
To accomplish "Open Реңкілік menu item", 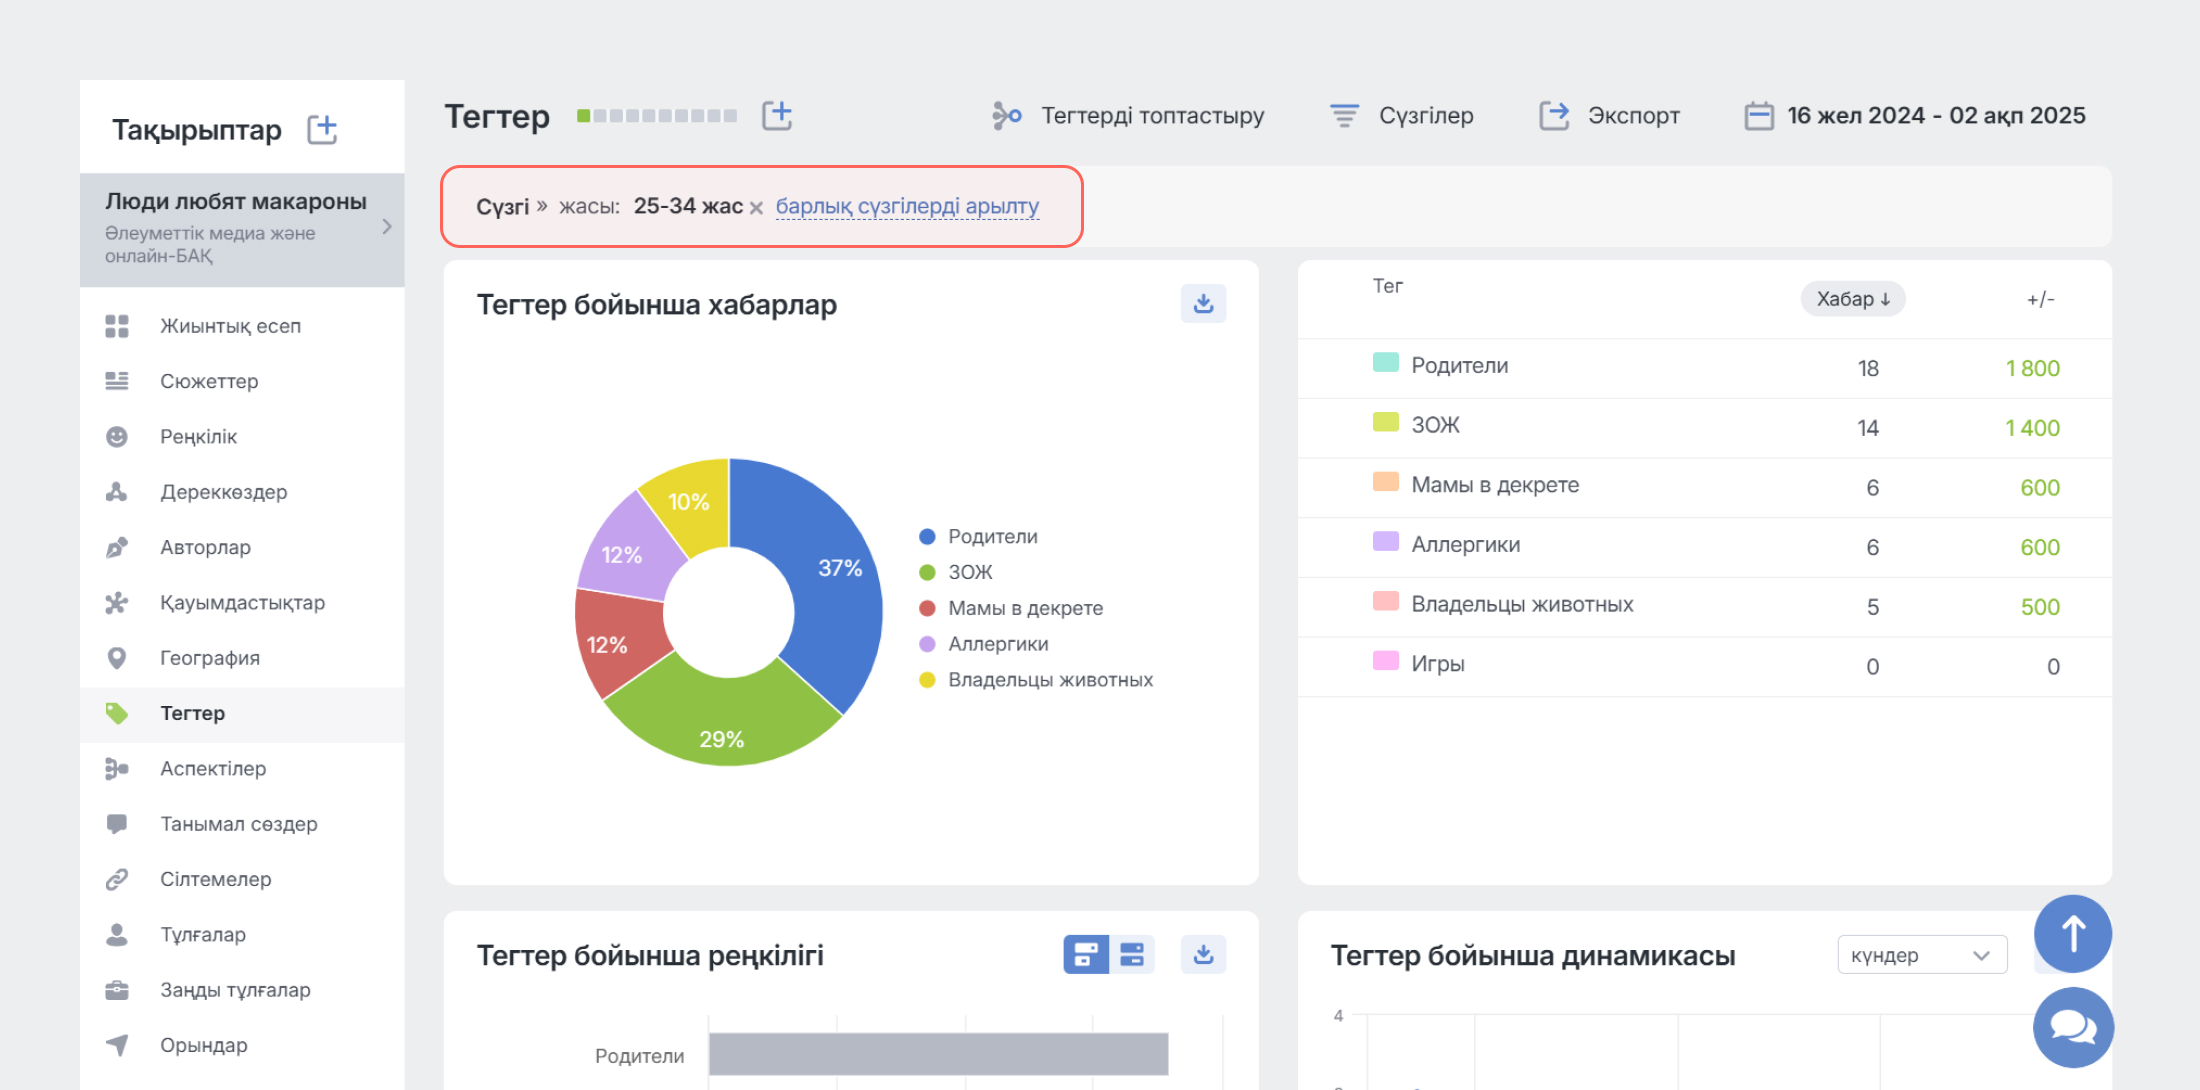I will click(x=242, y=436).
